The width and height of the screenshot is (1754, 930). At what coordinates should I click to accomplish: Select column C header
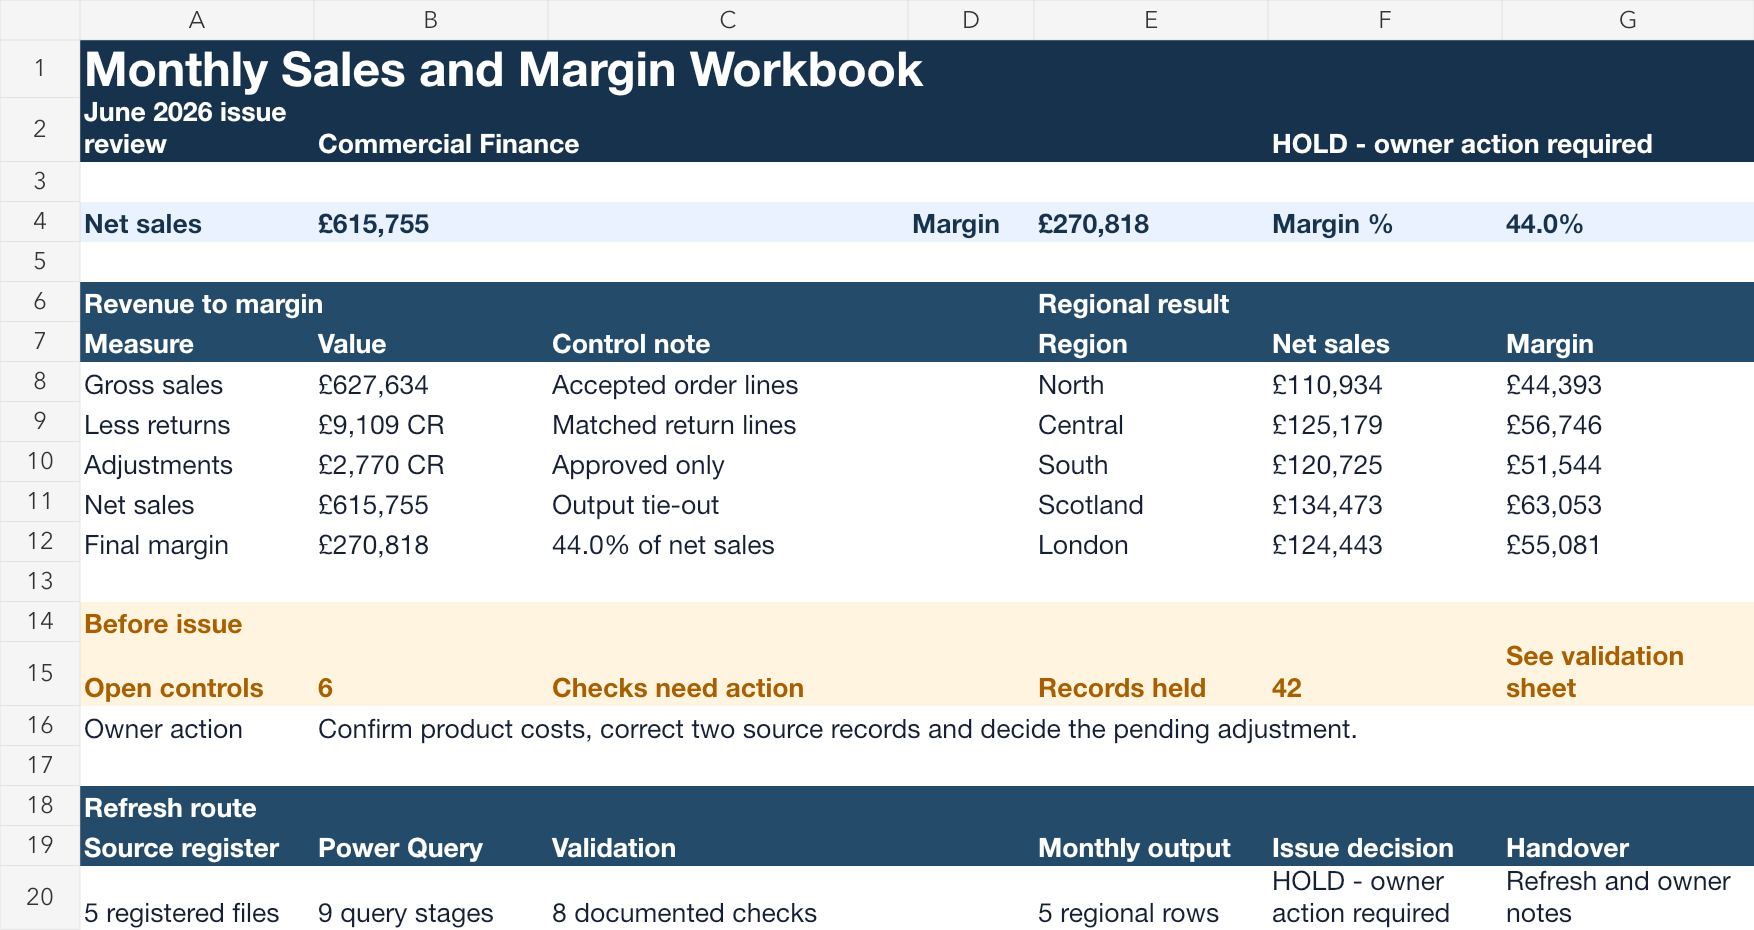728,20
